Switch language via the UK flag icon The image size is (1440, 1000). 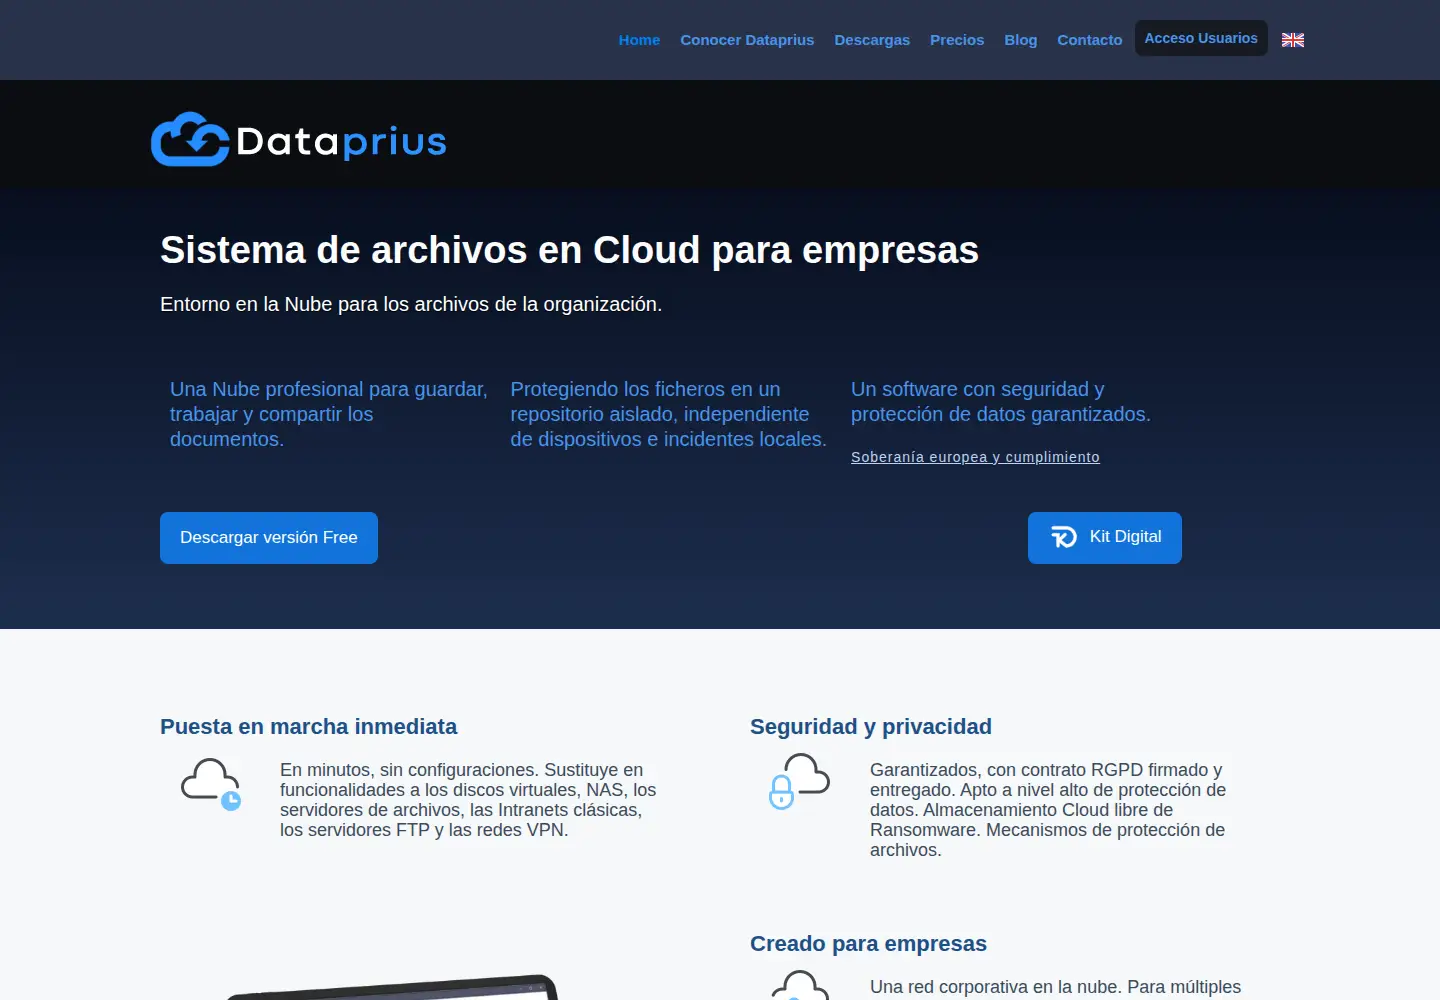click(x=1293, y=40)
